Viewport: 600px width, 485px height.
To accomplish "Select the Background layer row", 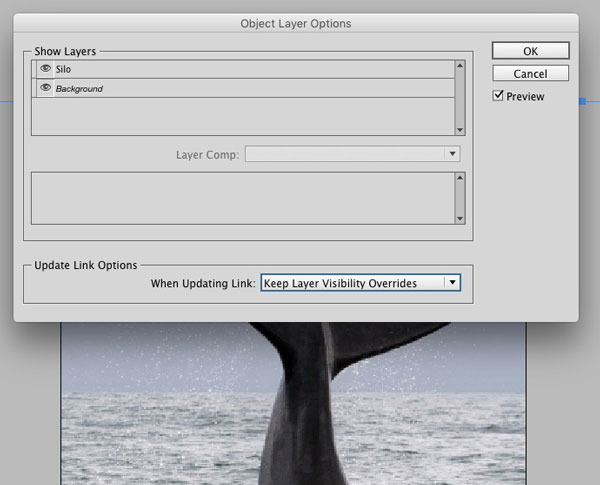I will tap(245, 88).
